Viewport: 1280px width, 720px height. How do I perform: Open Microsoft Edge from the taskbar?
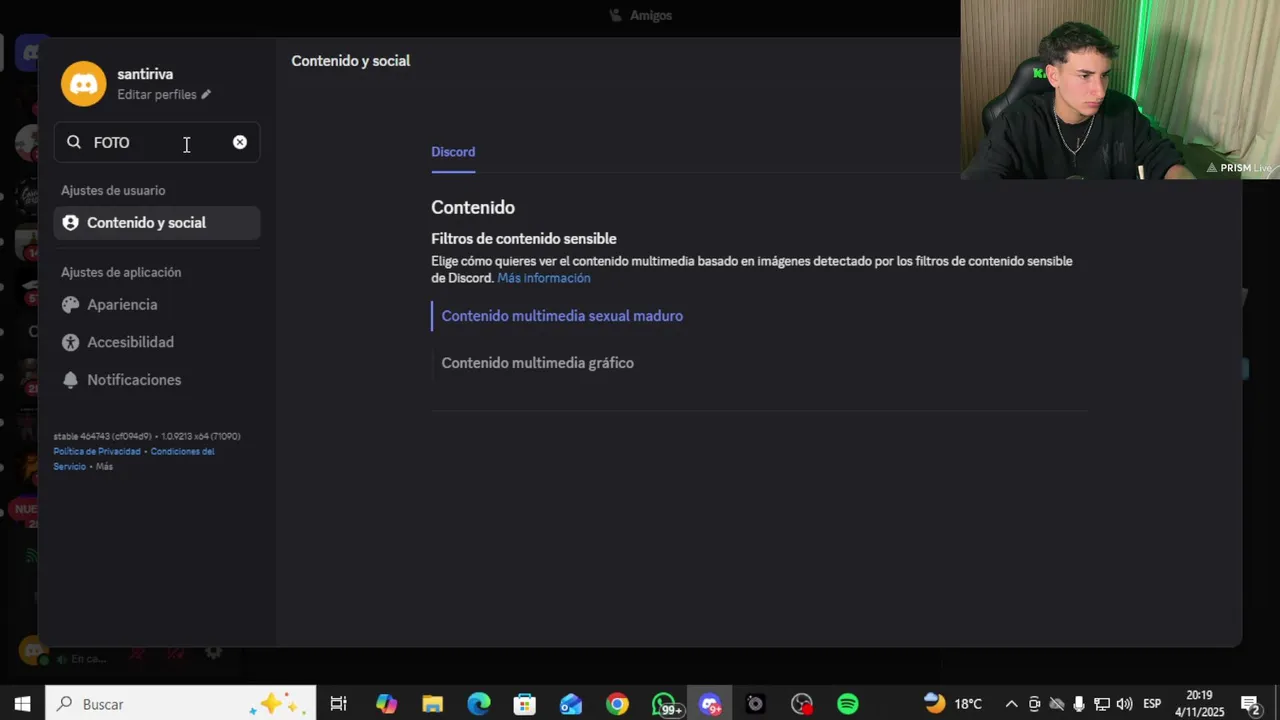[x=479, y=704]
